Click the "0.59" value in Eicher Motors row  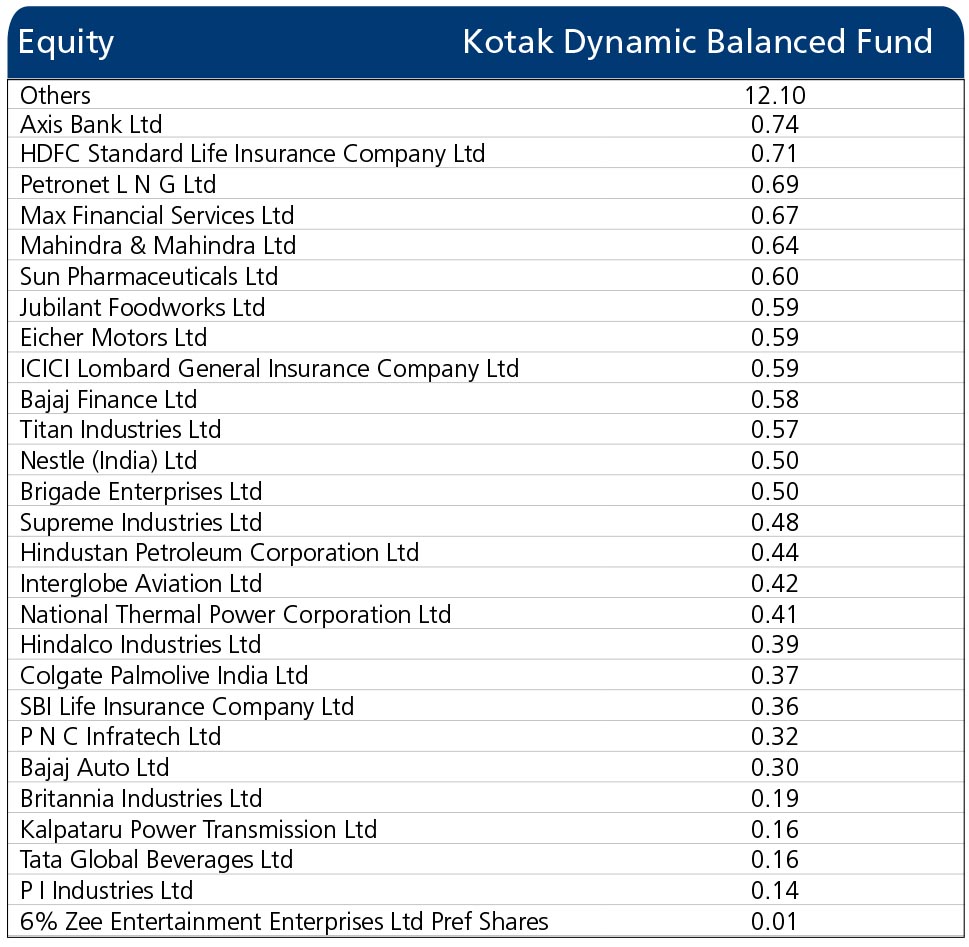click(775, 338)
